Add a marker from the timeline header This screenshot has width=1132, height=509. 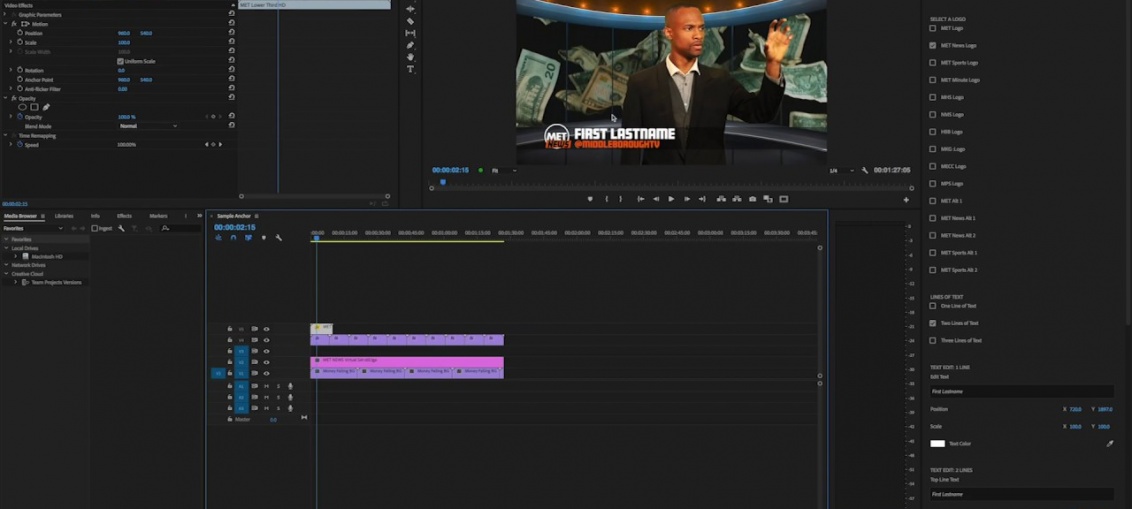click(x=264, y=238)
